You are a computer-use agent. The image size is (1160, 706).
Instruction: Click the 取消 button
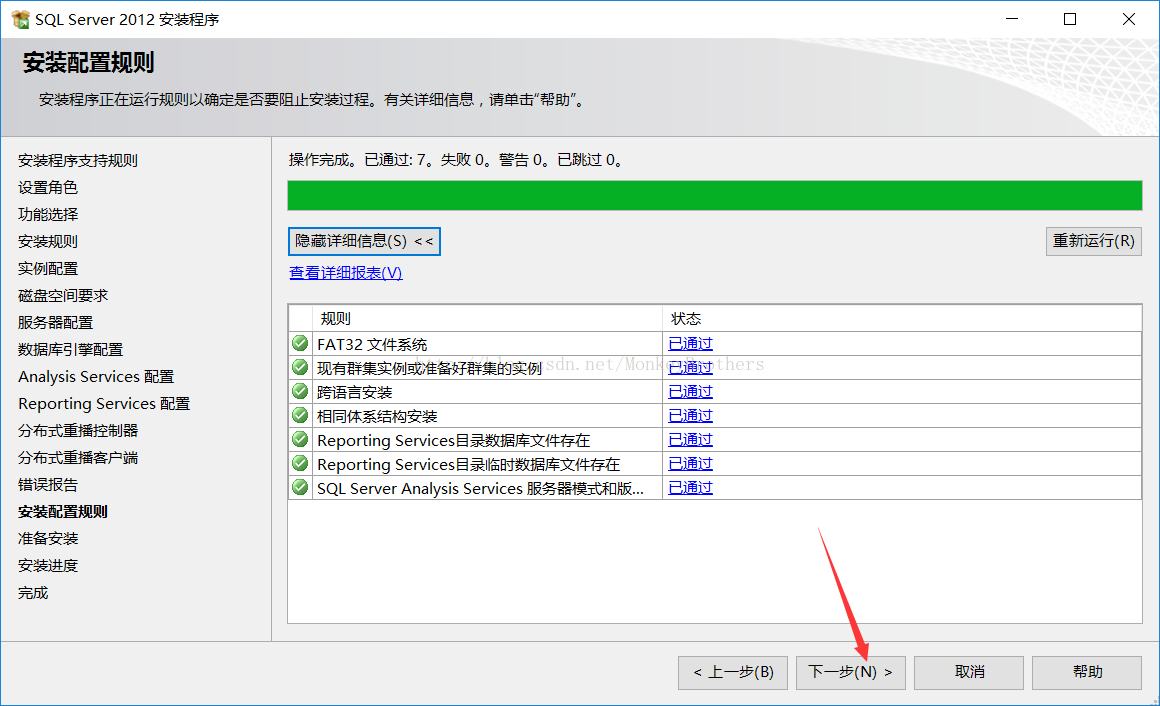(969, 673)
